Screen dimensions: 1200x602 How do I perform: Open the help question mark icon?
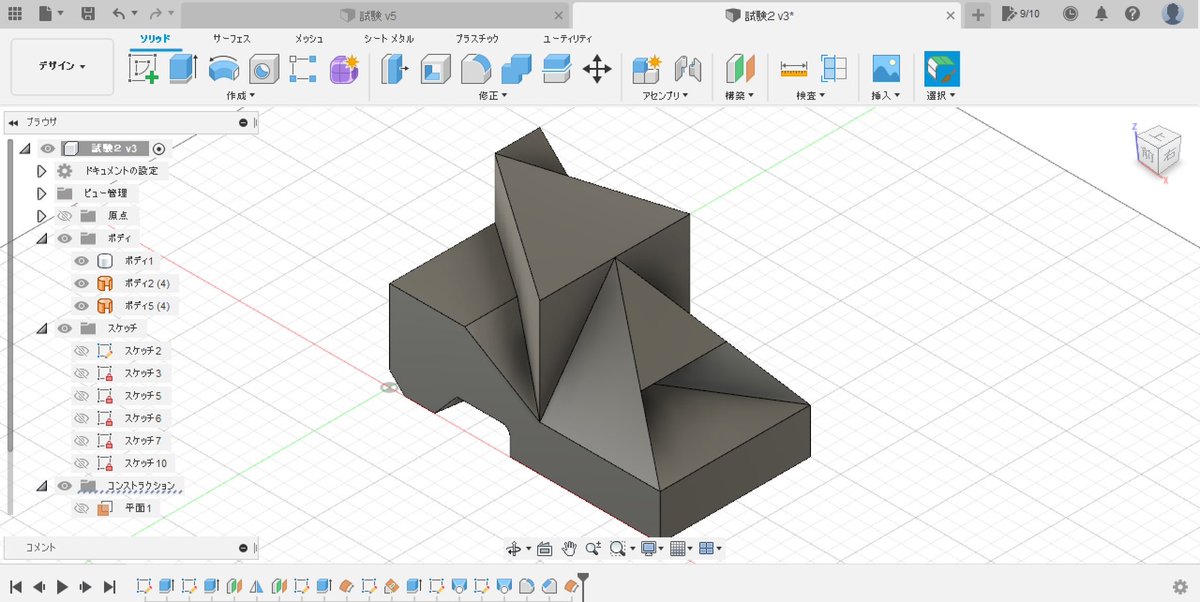[x=1132, y=14]
